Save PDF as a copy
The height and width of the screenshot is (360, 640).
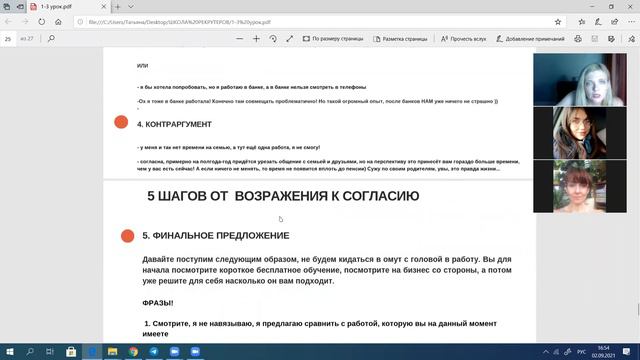tap(611, 39)
